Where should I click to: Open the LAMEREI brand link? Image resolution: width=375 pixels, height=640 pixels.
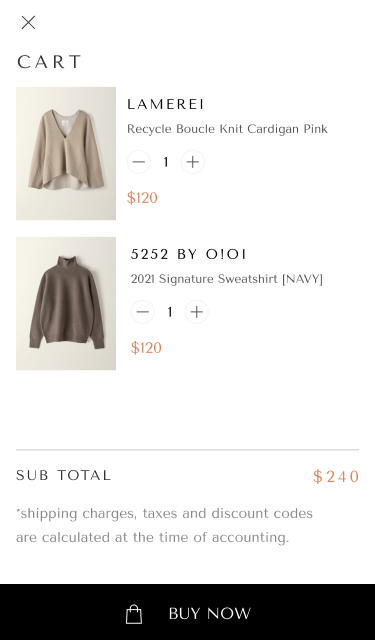point(165,104)
